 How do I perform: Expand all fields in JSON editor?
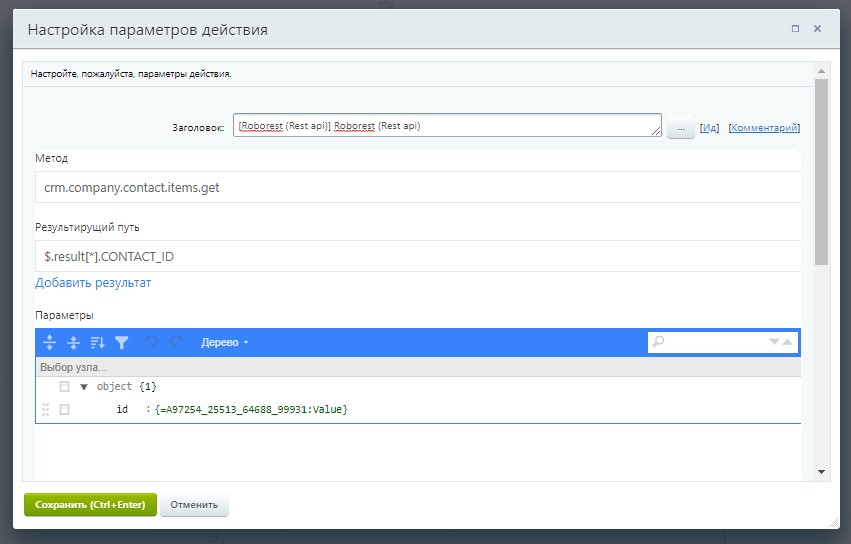(49, 342)
